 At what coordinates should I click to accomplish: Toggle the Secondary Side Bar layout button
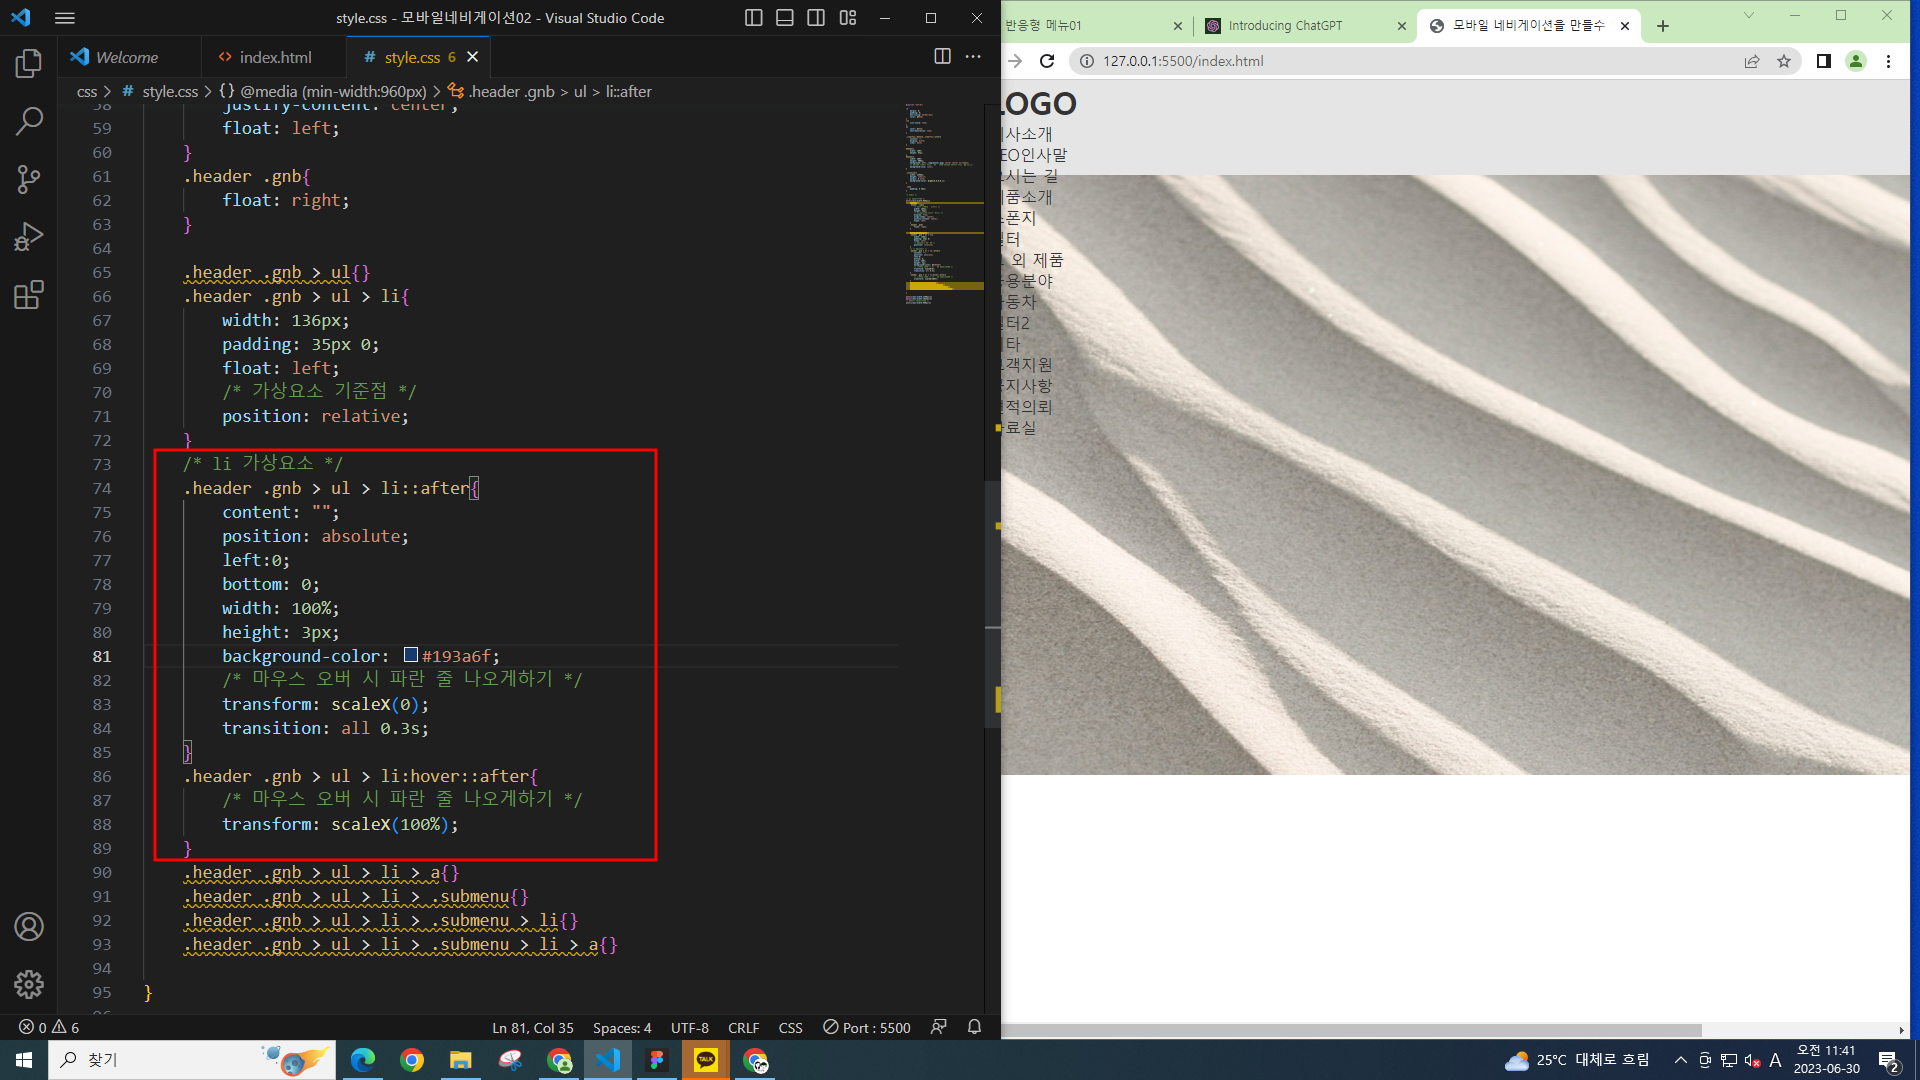816,18
